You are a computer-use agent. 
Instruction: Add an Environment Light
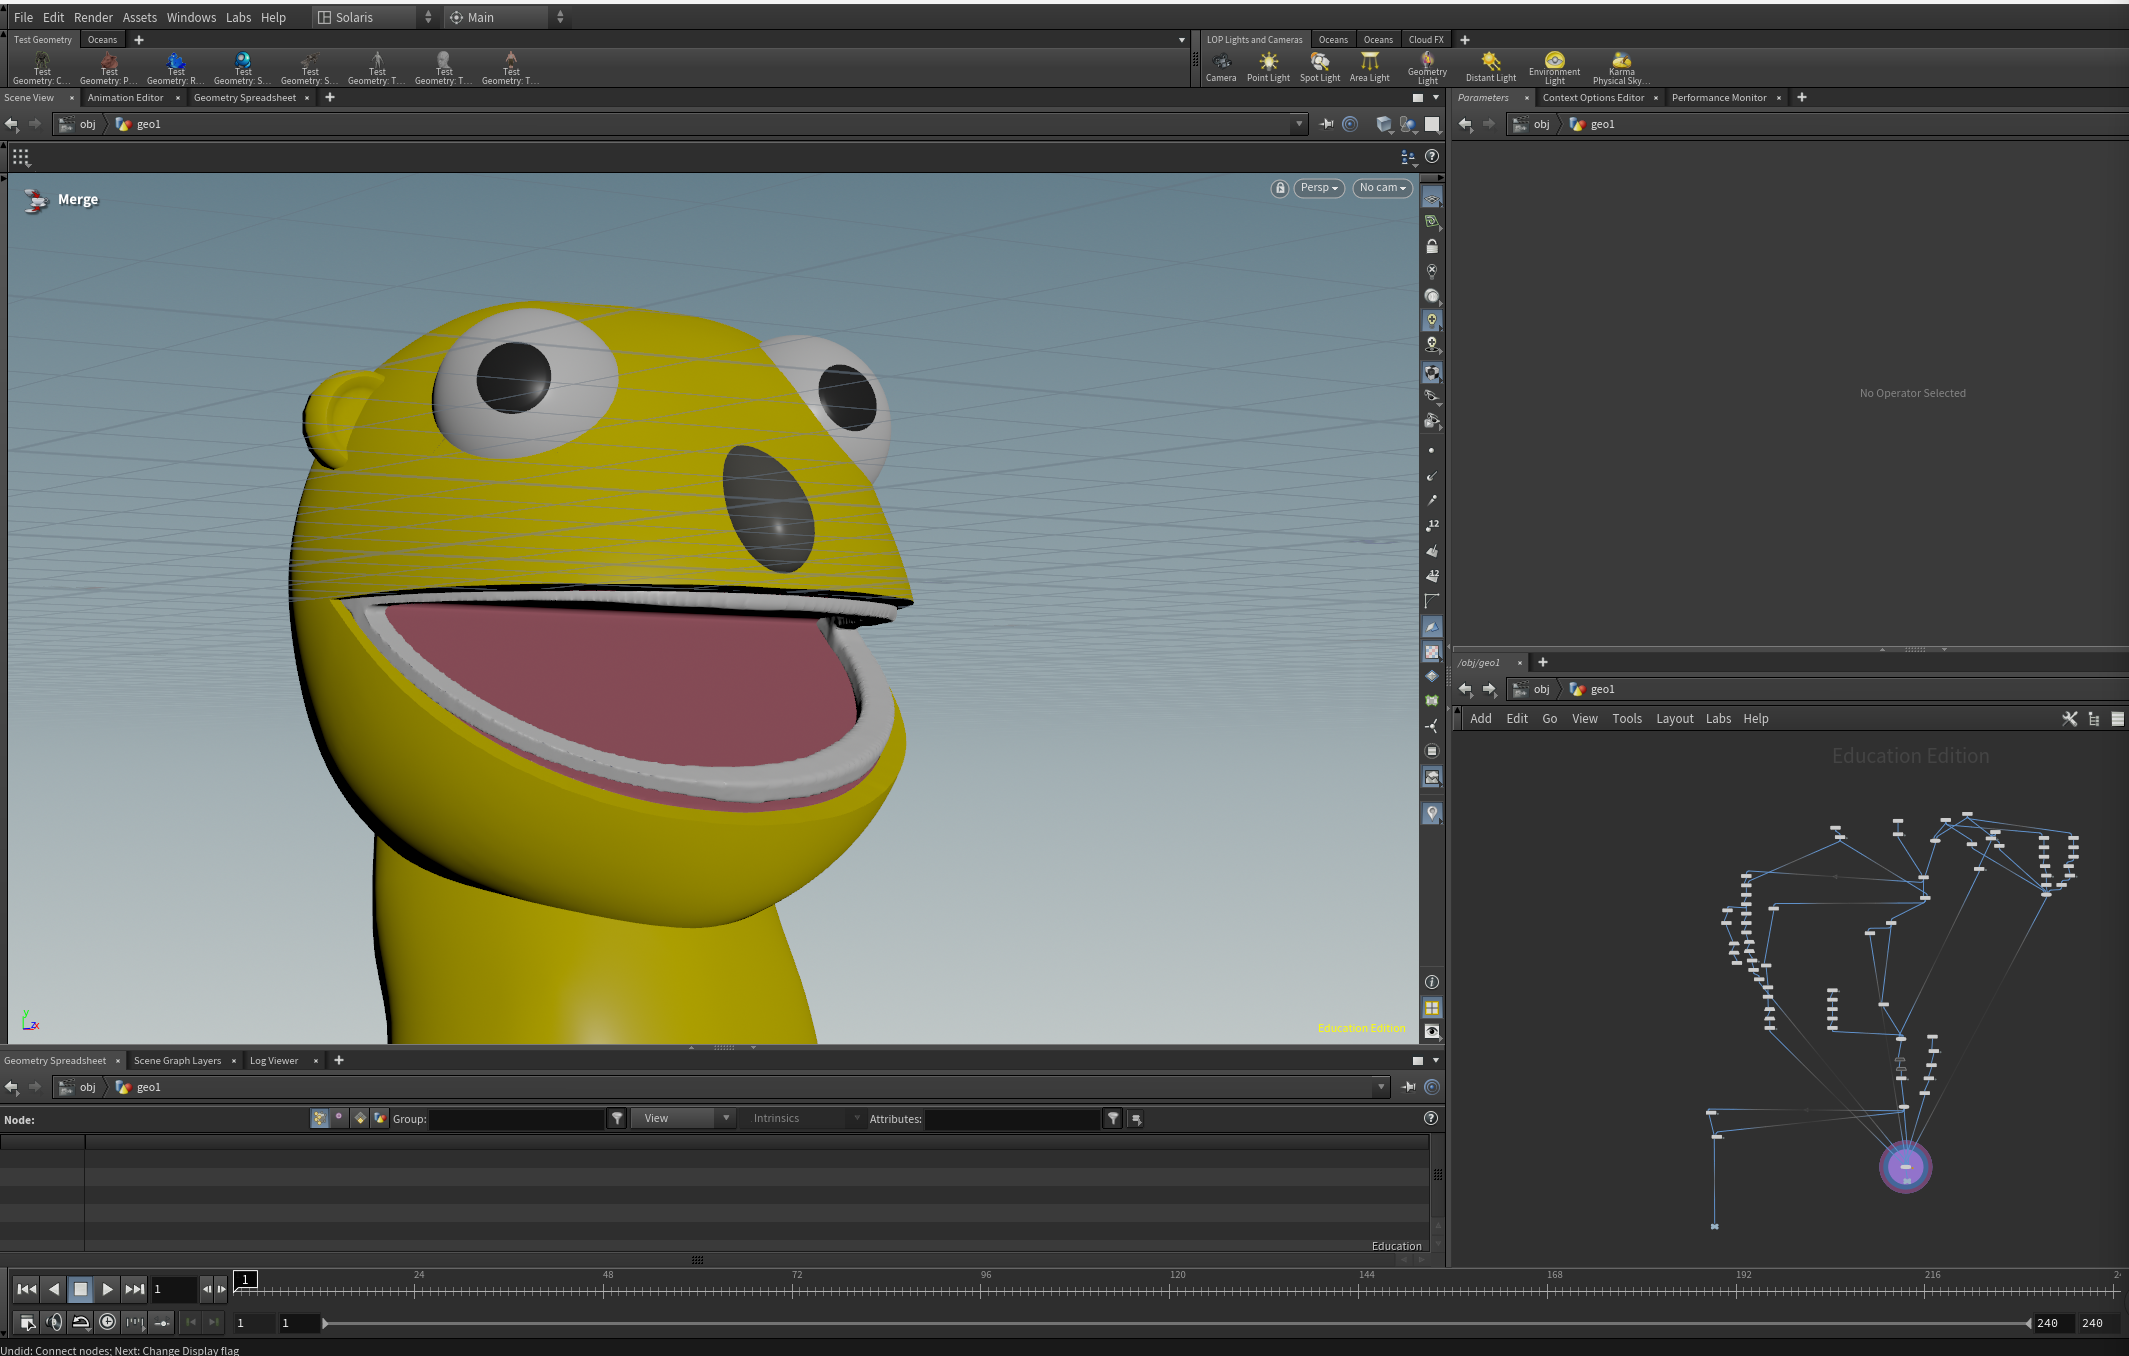tap(1554, 68)
